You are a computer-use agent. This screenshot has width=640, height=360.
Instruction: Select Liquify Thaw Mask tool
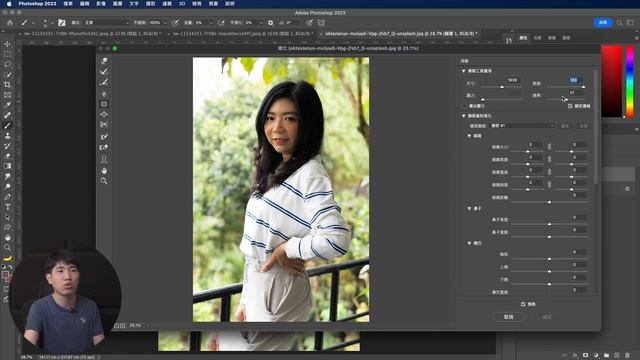pos(104,147)
